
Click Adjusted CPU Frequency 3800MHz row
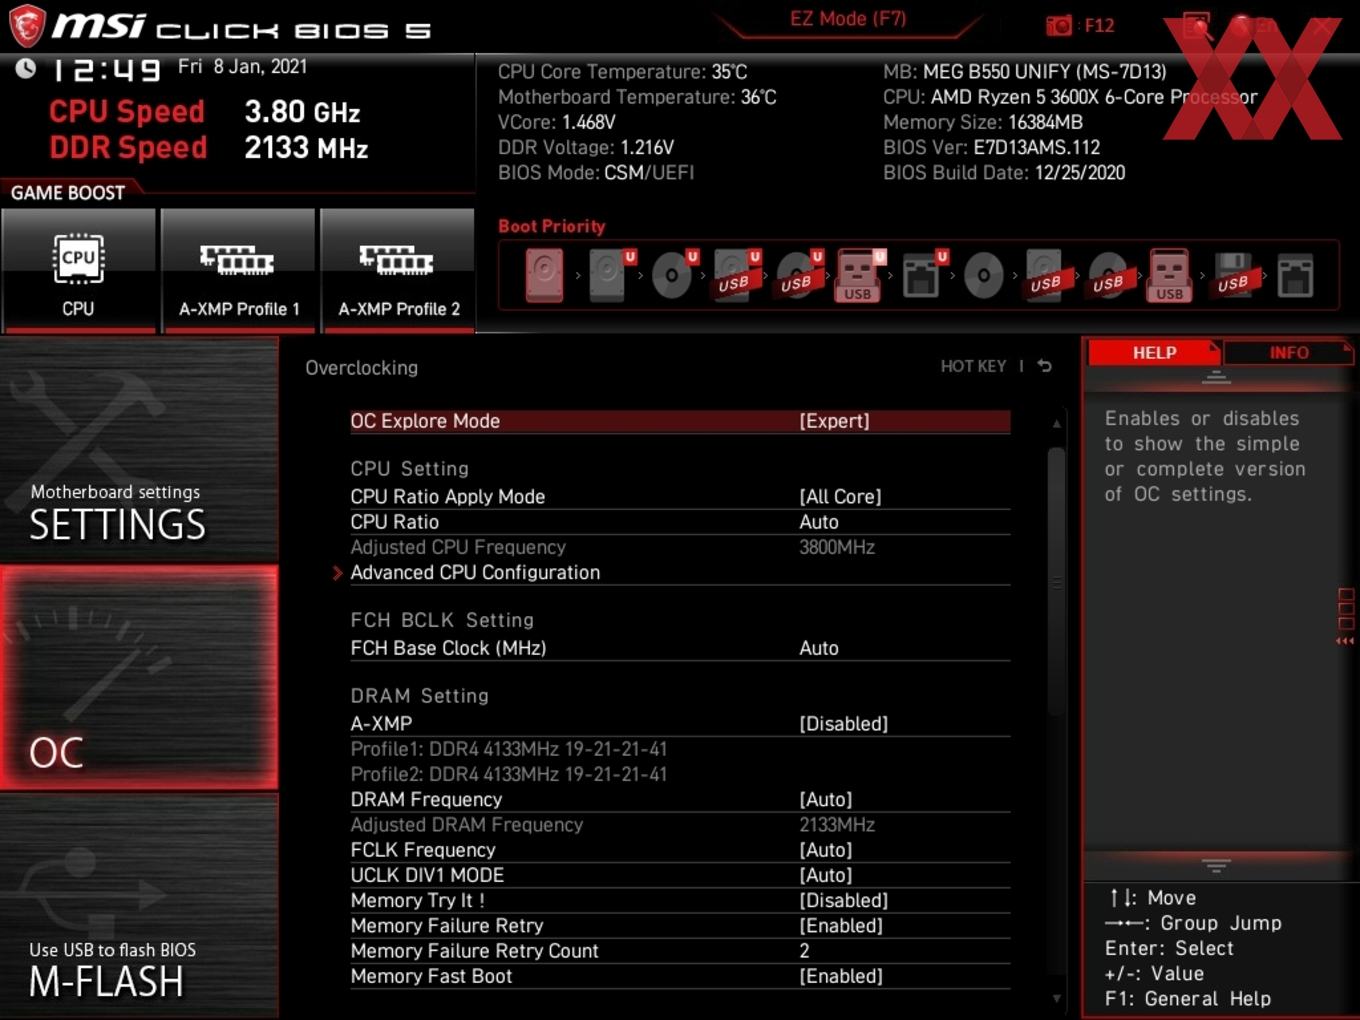tap(680, 548)
